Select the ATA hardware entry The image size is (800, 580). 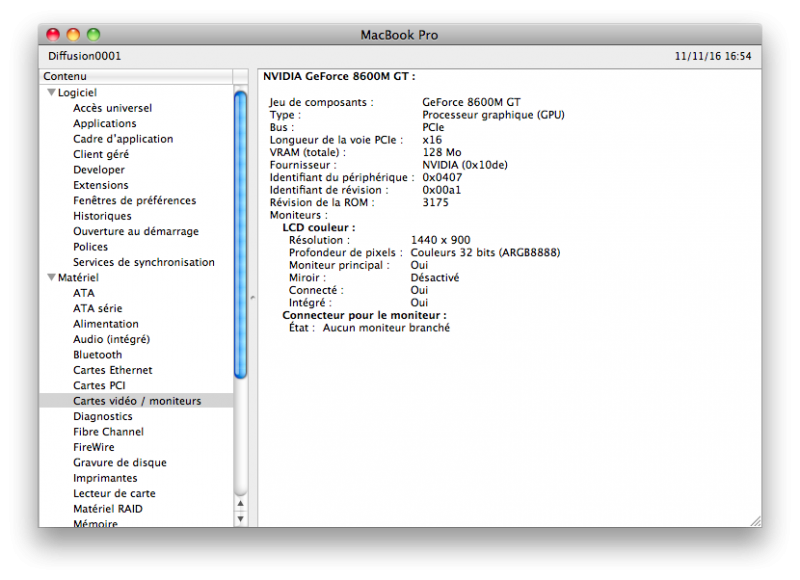pos(84,293)
